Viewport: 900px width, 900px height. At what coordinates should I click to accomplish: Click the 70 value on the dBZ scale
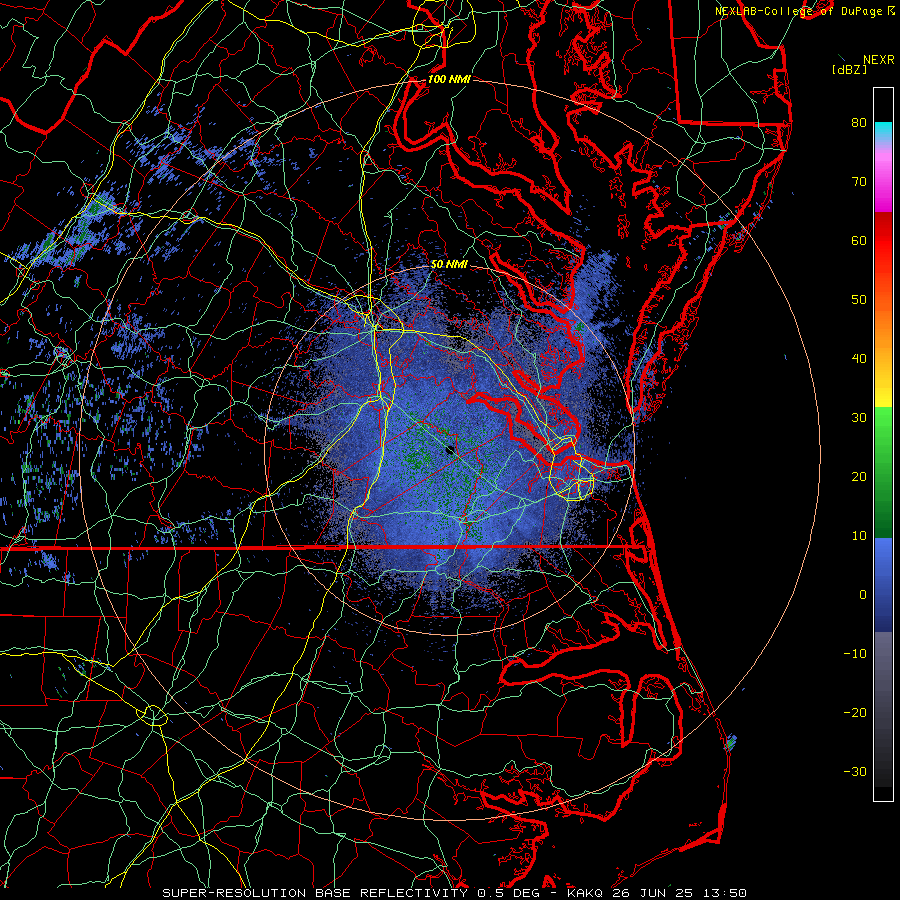click(x=859, y=181)
